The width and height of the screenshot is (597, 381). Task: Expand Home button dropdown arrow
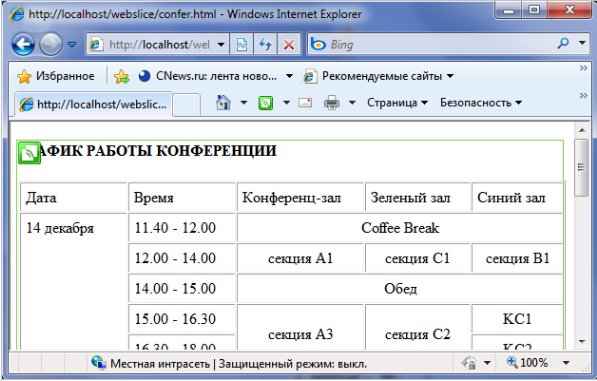244,103
